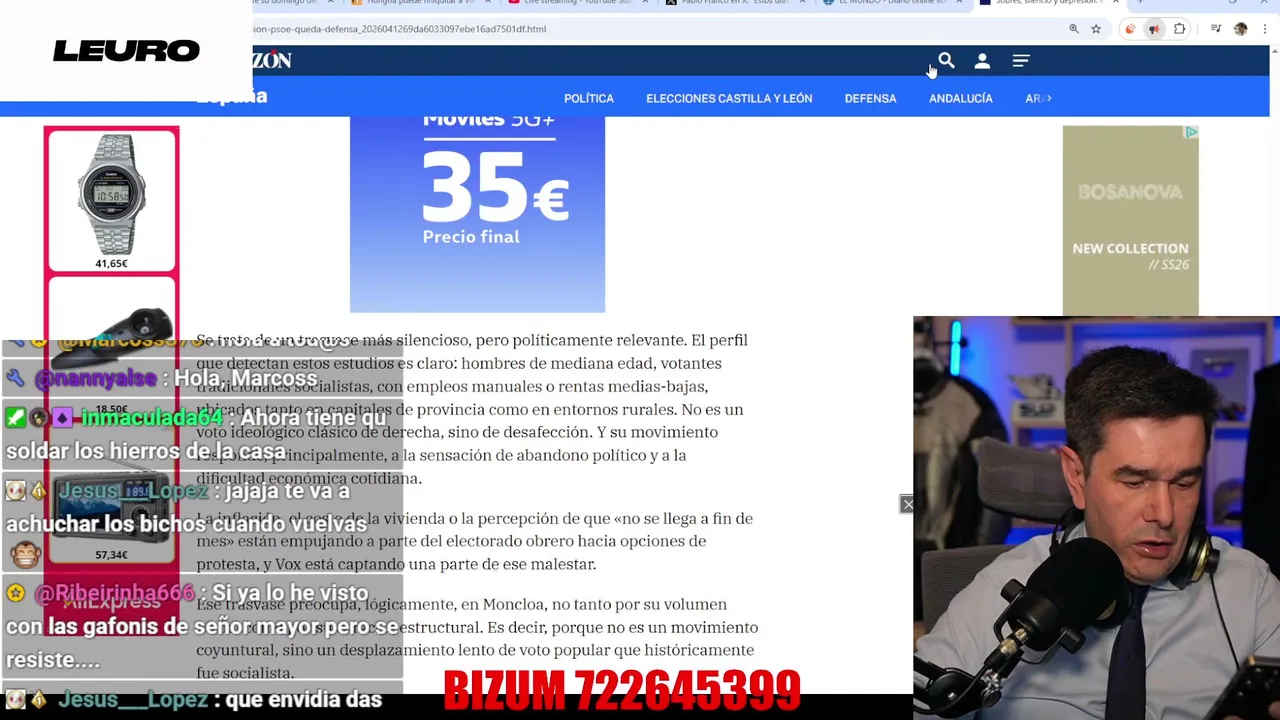
Task: Open Elecciones Castilla y León section
Action: [729, 98]
